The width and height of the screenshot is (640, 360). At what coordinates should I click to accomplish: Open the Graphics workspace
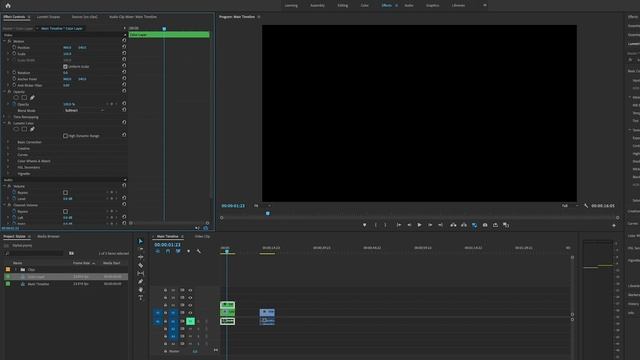[x=432, y=5]
